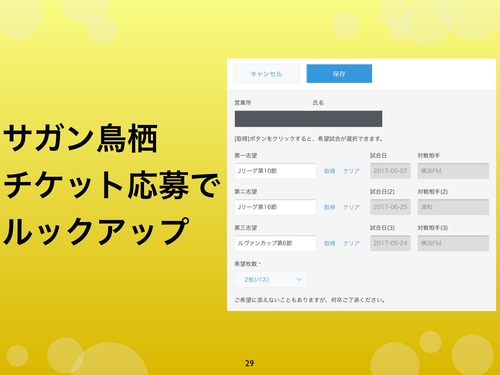Click the [取得]ボタンをクリックすると instruction text
Image resolution: width=500 pixels, height=375 pixels.
(309, 139)
